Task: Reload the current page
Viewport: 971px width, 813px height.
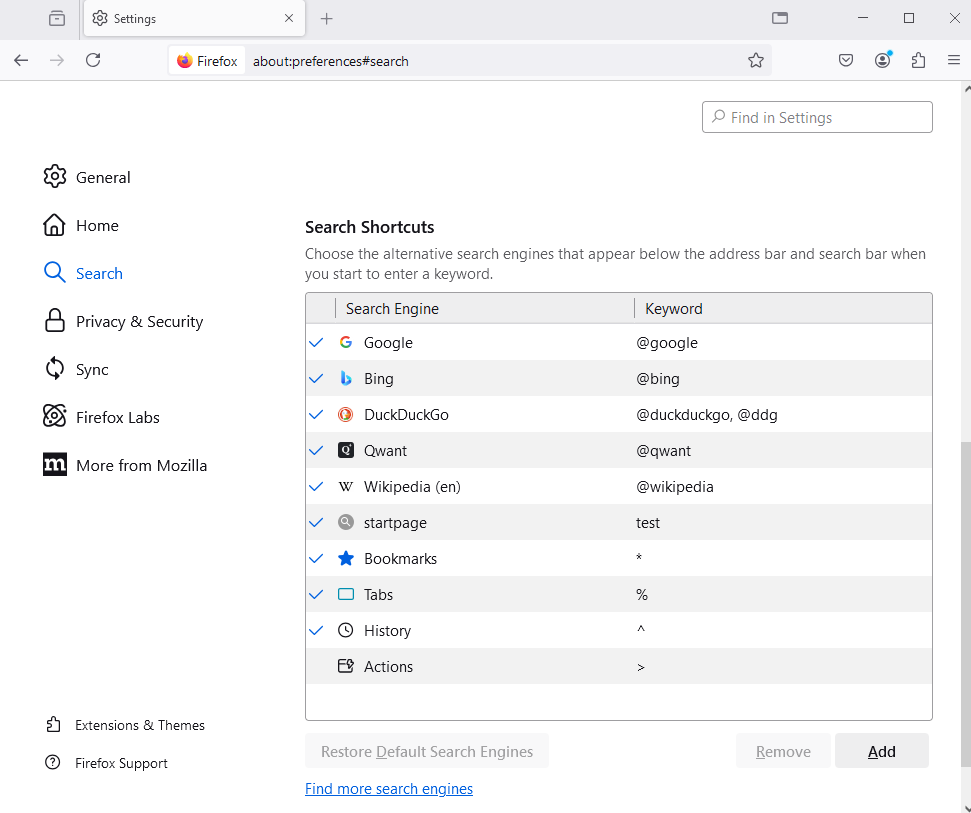Action: tap(93, 60)
